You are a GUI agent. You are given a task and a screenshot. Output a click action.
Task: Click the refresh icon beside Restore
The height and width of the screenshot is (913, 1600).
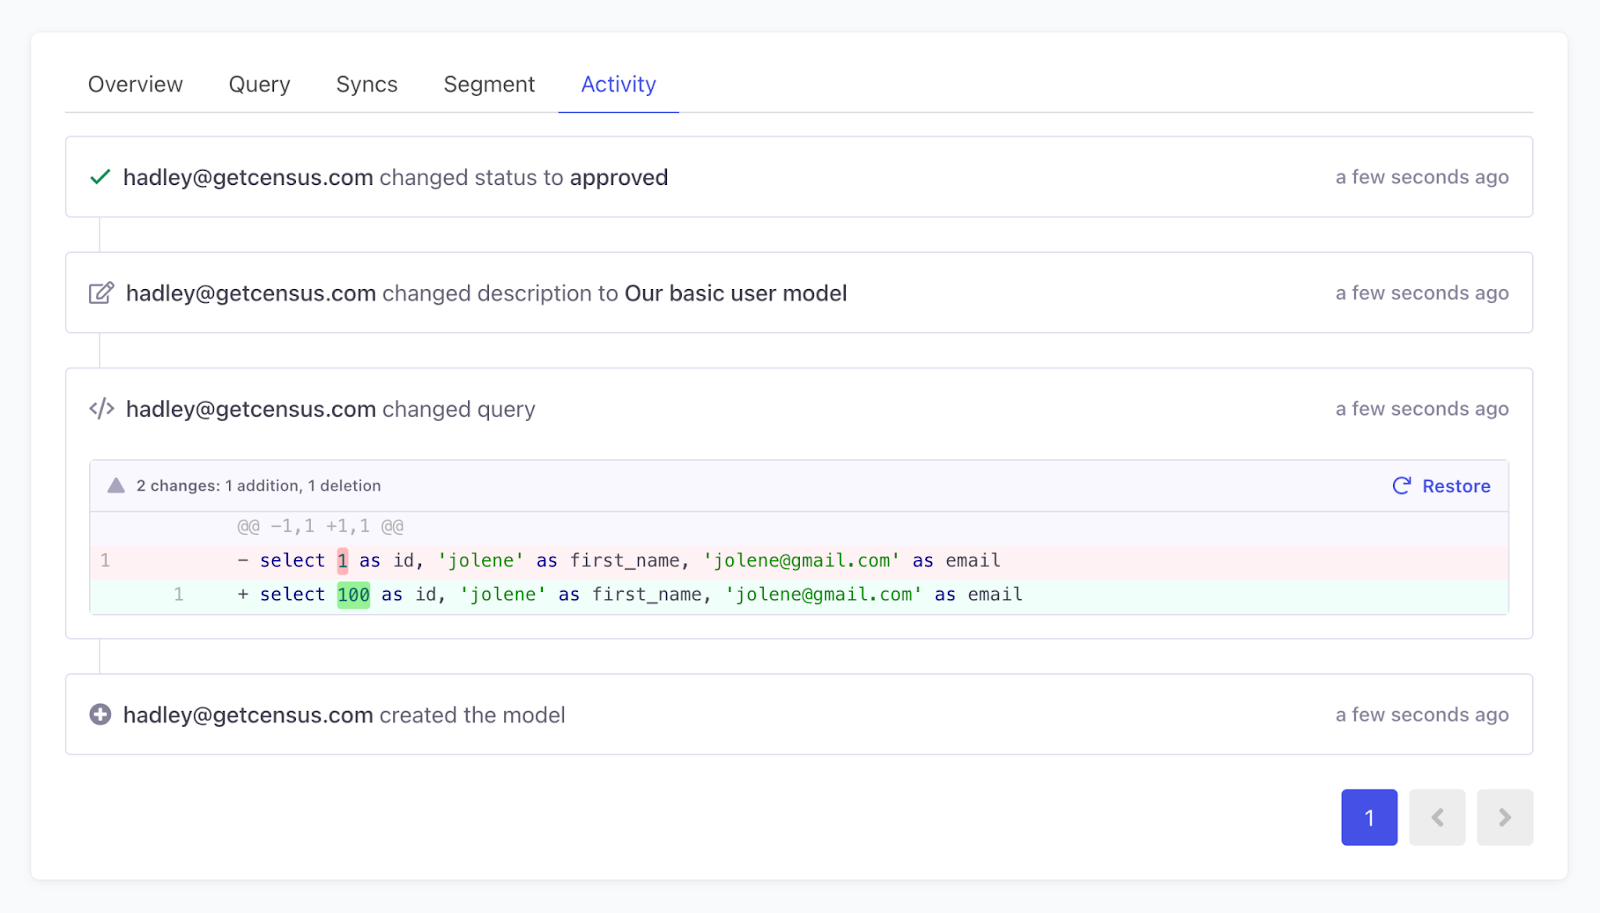(1402, 485)
